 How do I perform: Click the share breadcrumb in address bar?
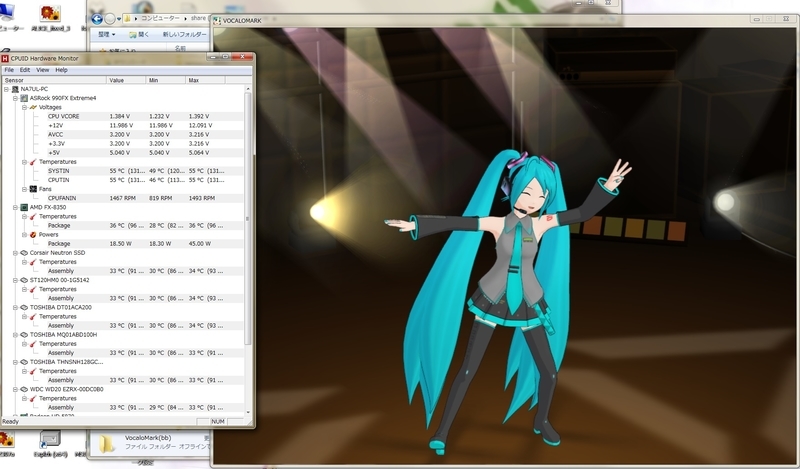[x=198, y=18]
